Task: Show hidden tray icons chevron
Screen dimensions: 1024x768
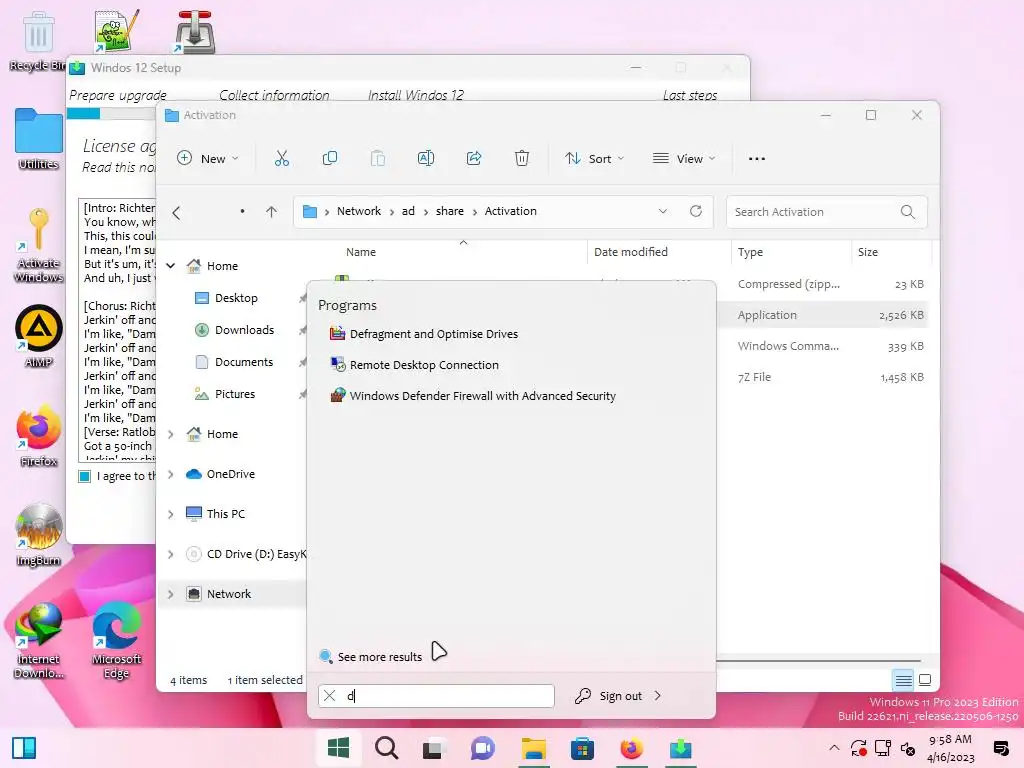Action: (834, 748)
